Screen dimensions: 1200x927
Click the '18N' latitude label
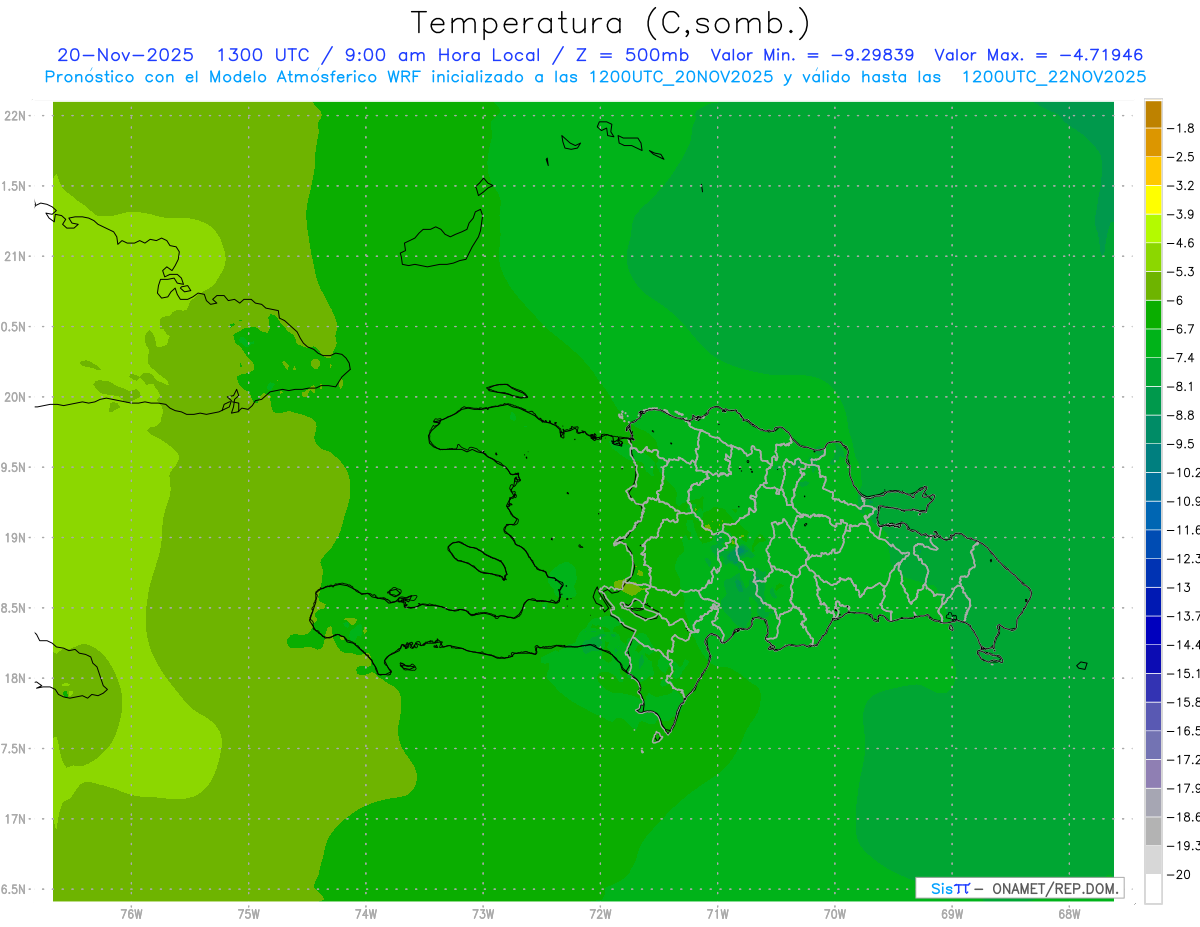pos(16,679)
